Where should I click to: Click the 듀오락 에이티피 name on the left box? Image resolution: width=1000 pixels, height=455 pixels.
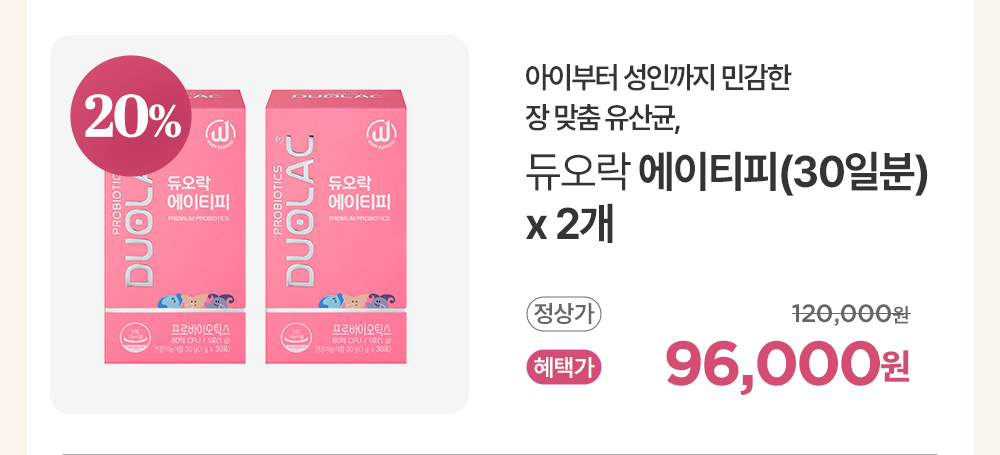click(198, 191)
